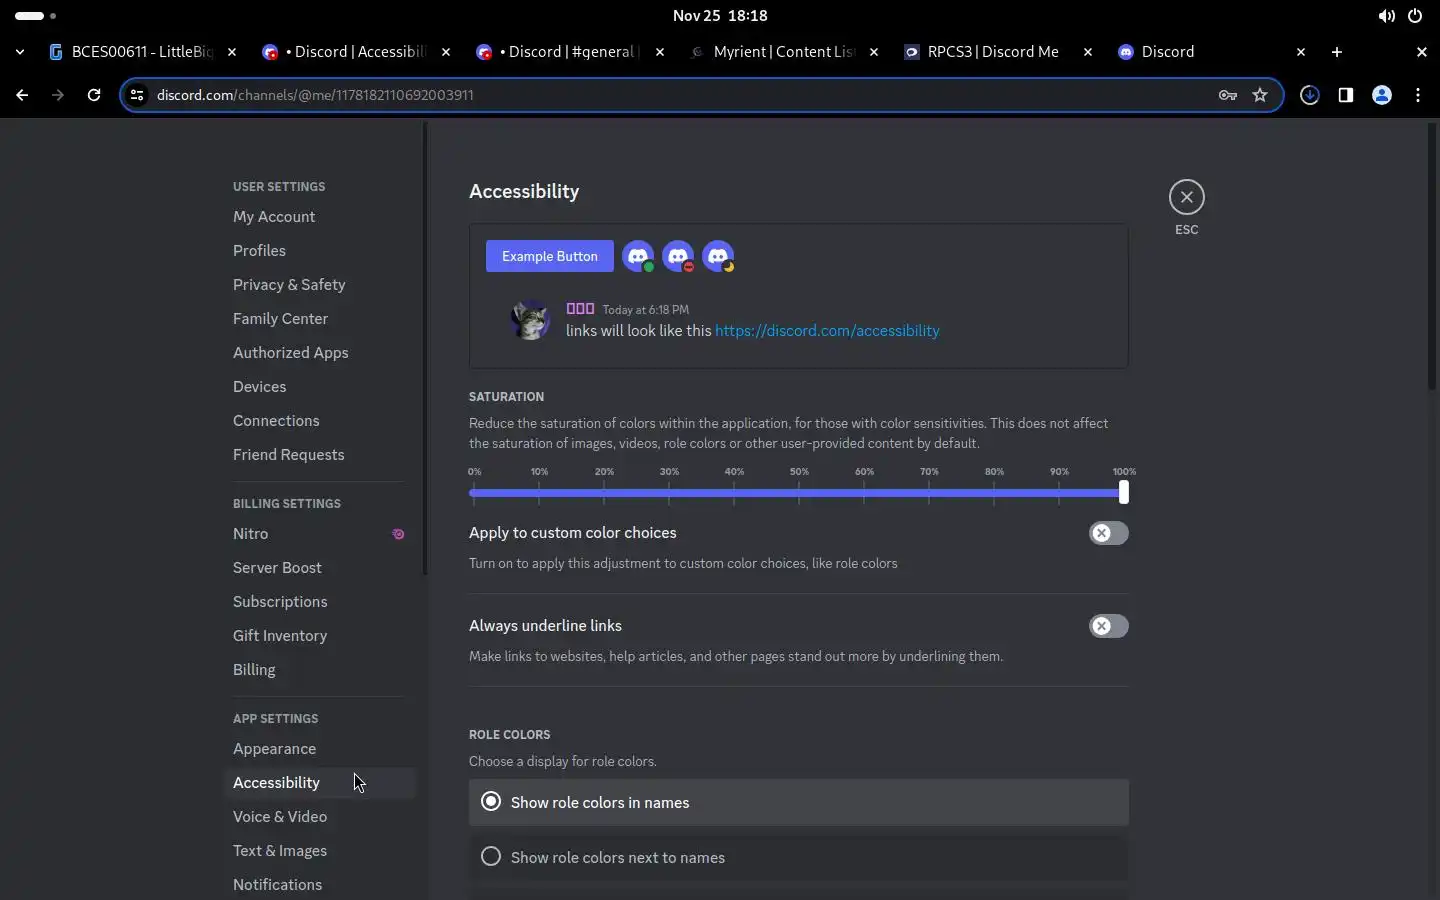Open the browser downloads icon
Image resolution: width=1440 pixels, height=900 pixels.
(1310, 95)
